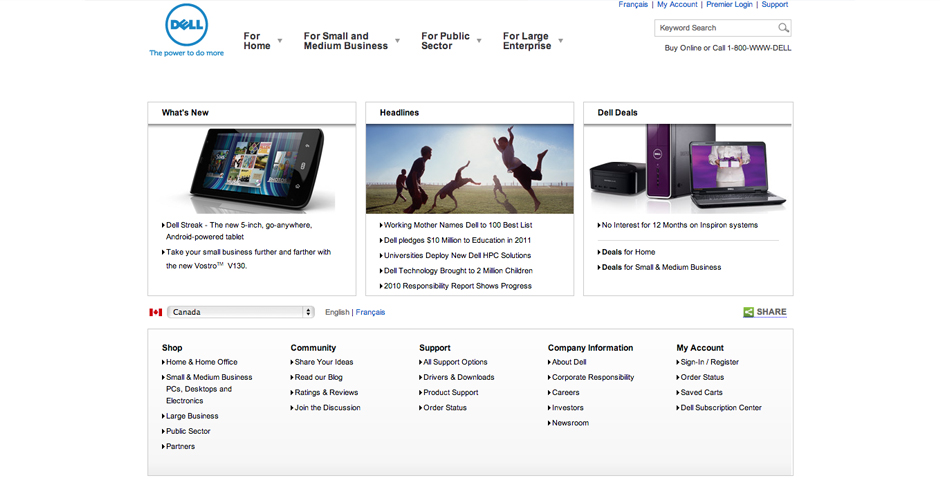
Task: Click the Français link at top
Action: 633,4
